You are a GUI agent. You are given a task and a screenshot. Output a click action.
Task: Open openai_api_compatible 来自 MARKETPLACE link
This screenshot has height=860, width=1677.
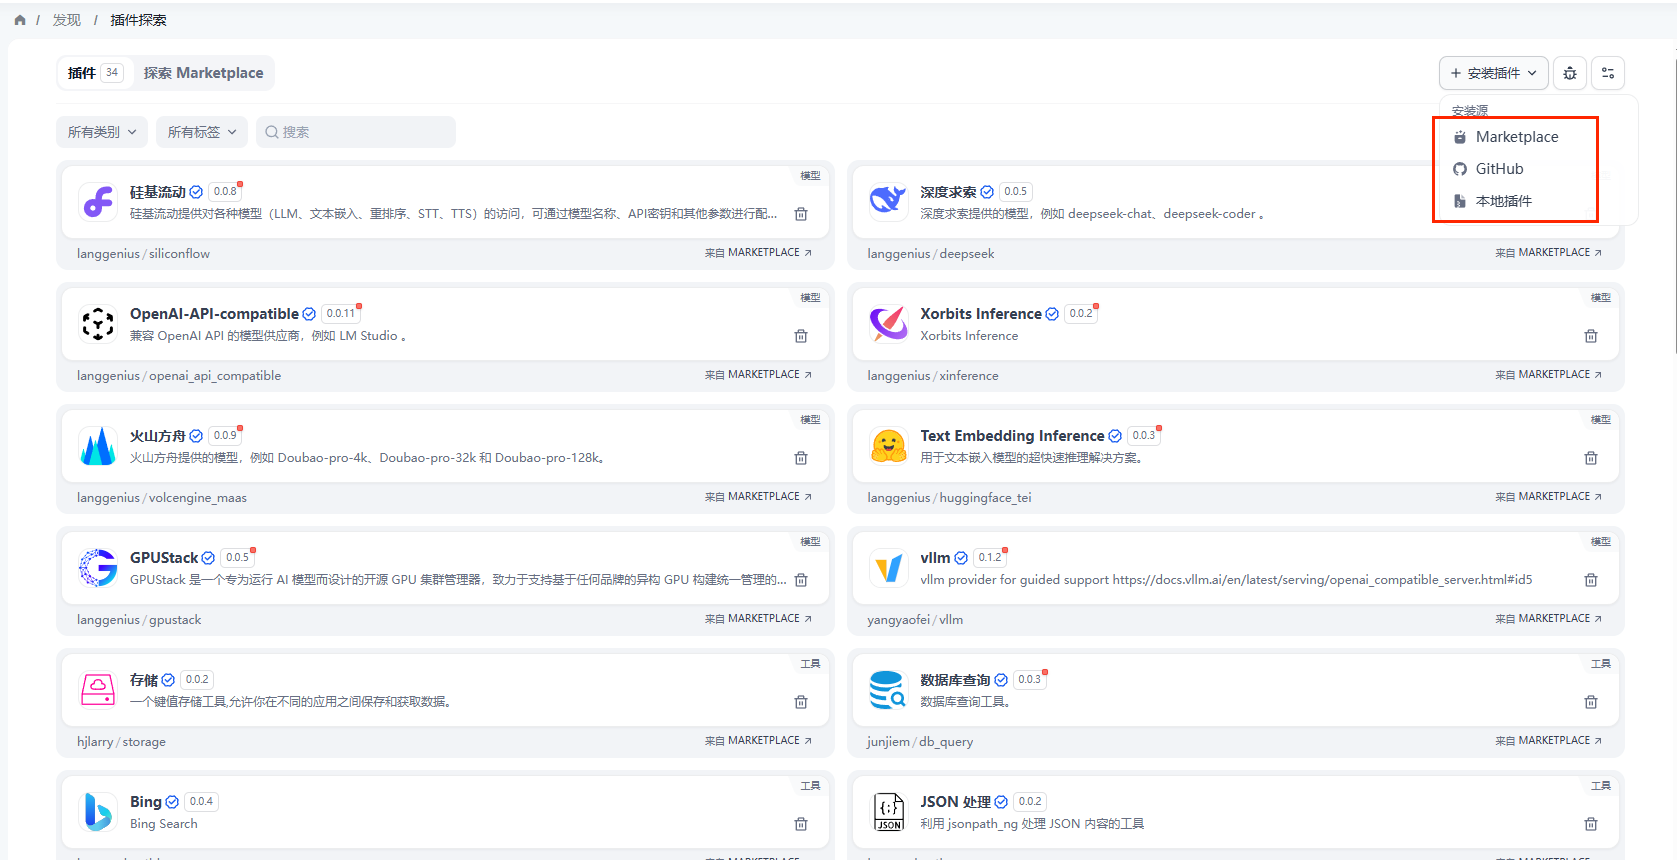[758, 375]
